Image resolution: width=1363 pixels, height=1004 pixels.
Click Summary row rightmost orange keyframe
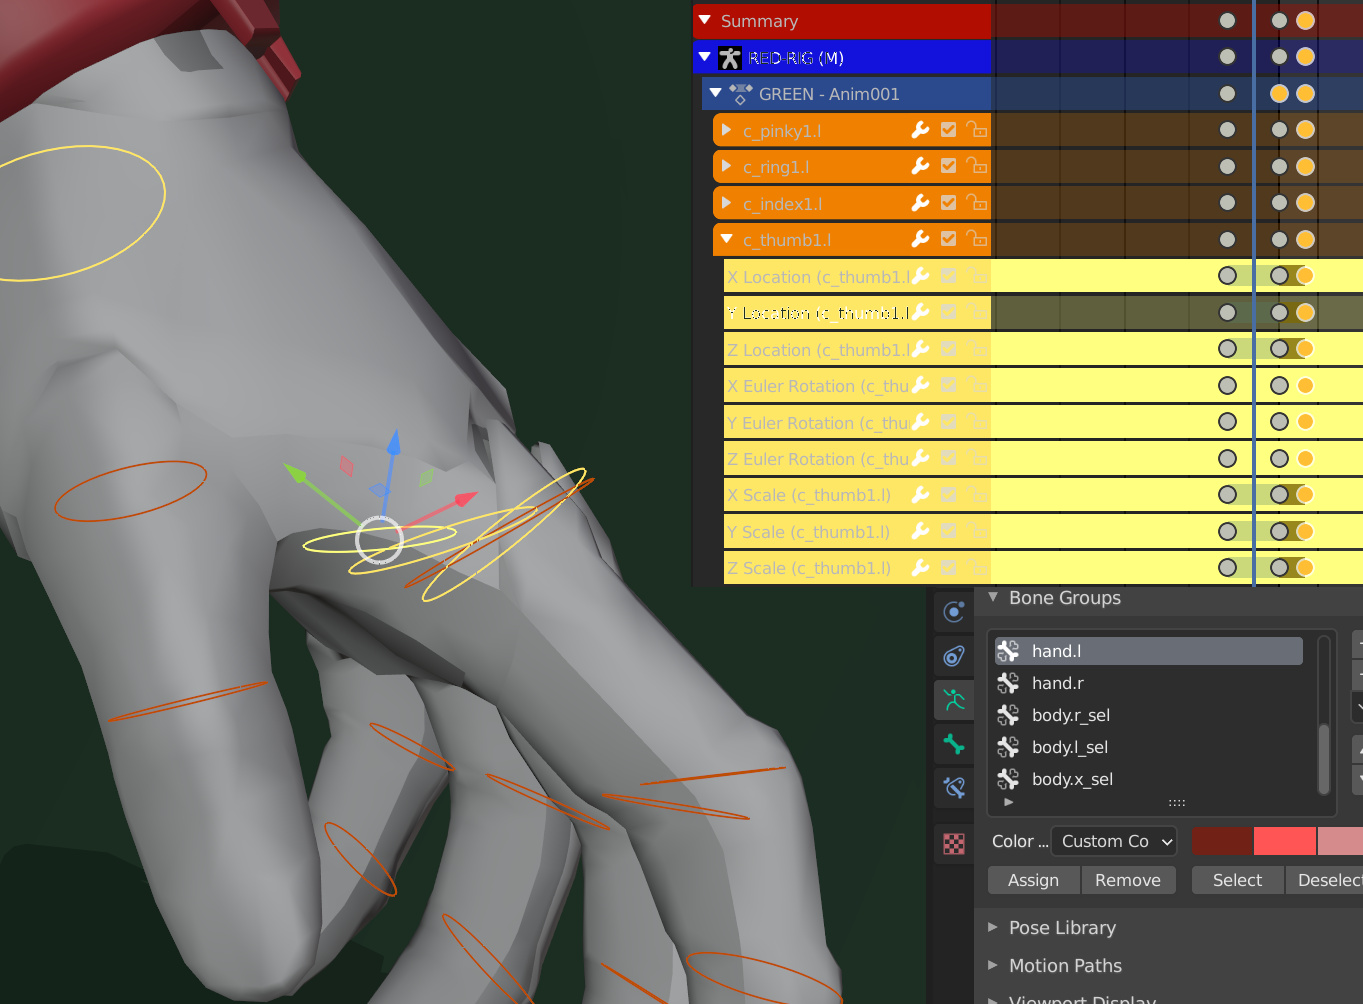[1305, 20]
